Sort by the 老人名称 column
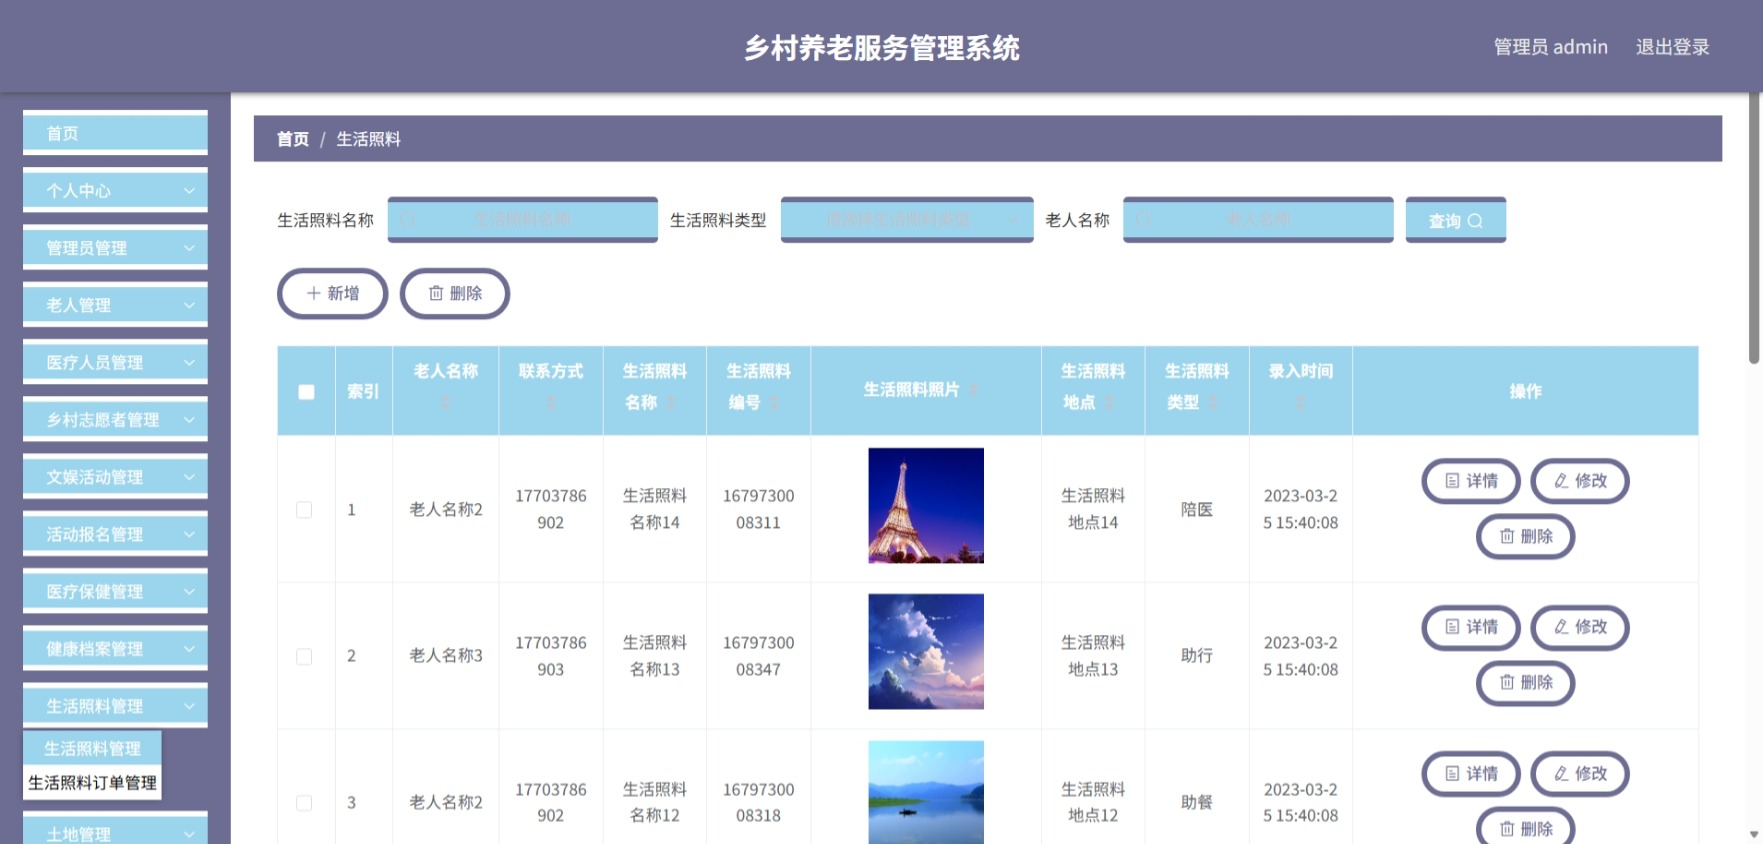Screen dimensions: 1763x844 (446, 403)
